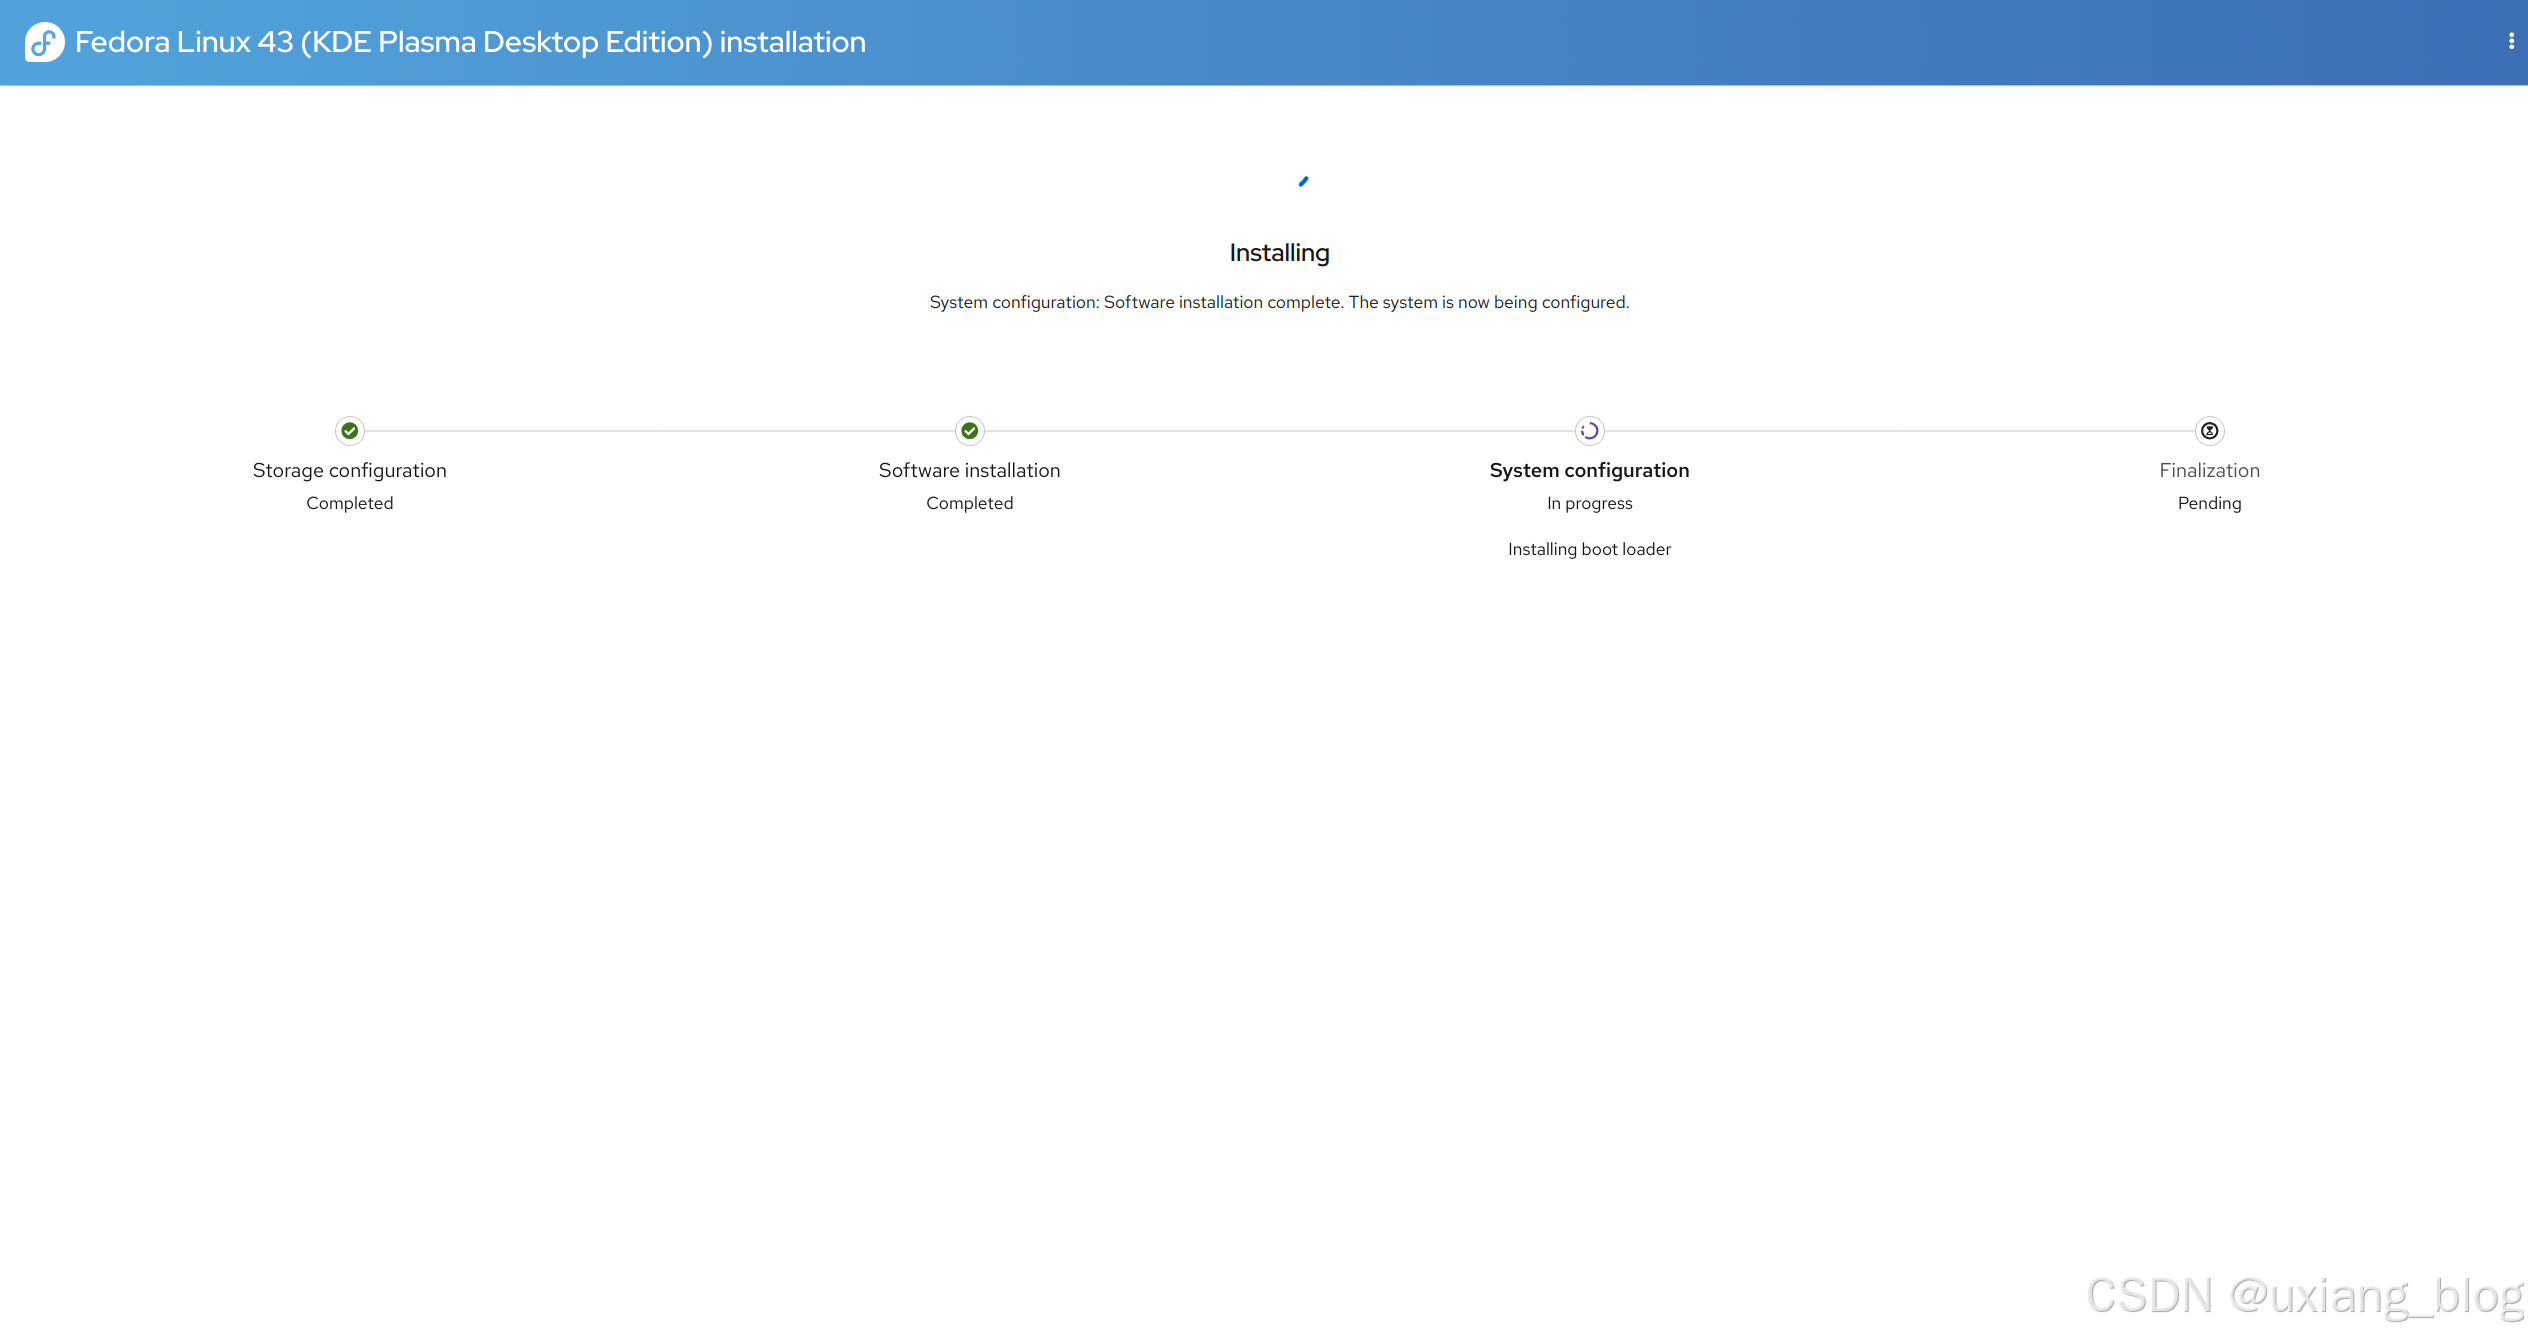Select the Finalization step label
Image resolution: width=2528 pixels, height=1336 pixels.
[x=2209, y=470]
